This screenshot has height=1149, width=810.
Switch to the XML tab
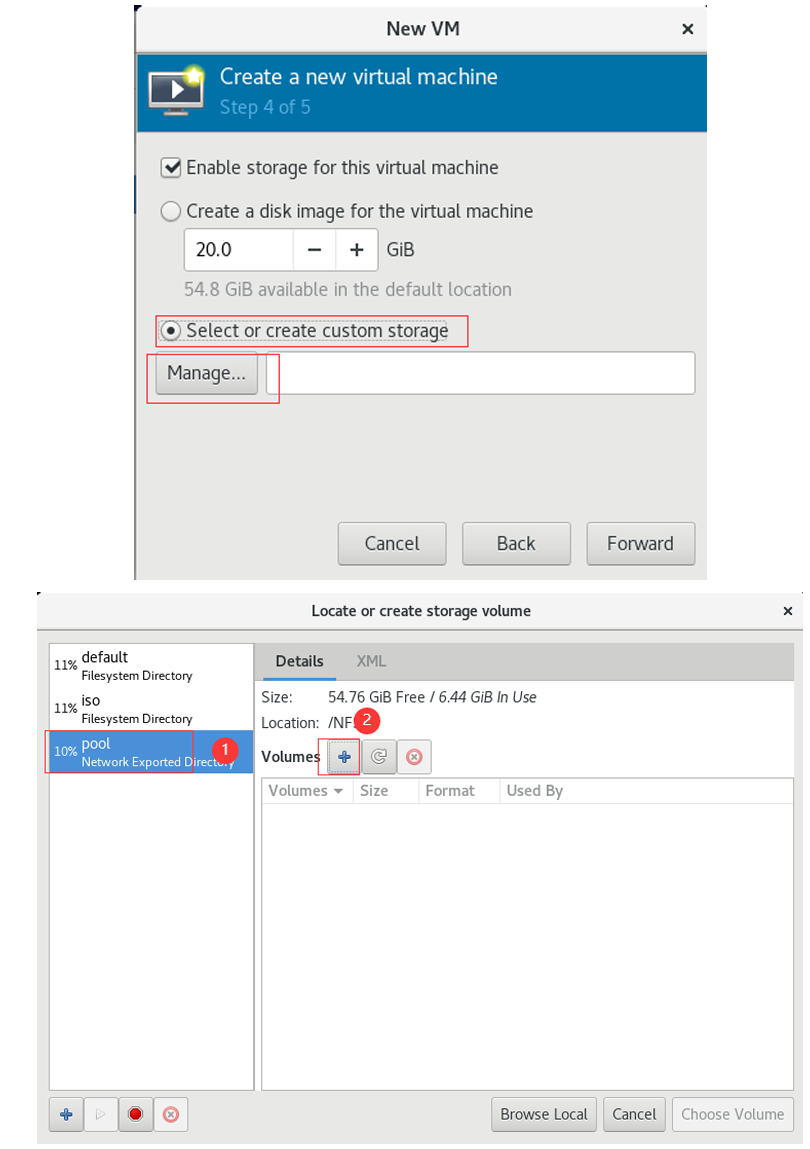tap(371, 661)
